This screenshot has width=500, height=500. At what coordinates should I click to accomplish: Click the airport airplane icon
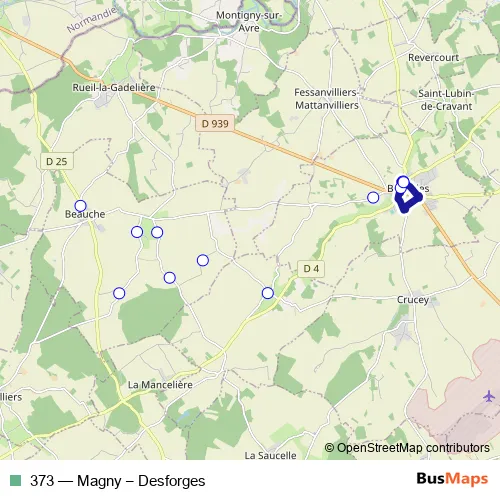coord(489,396)
